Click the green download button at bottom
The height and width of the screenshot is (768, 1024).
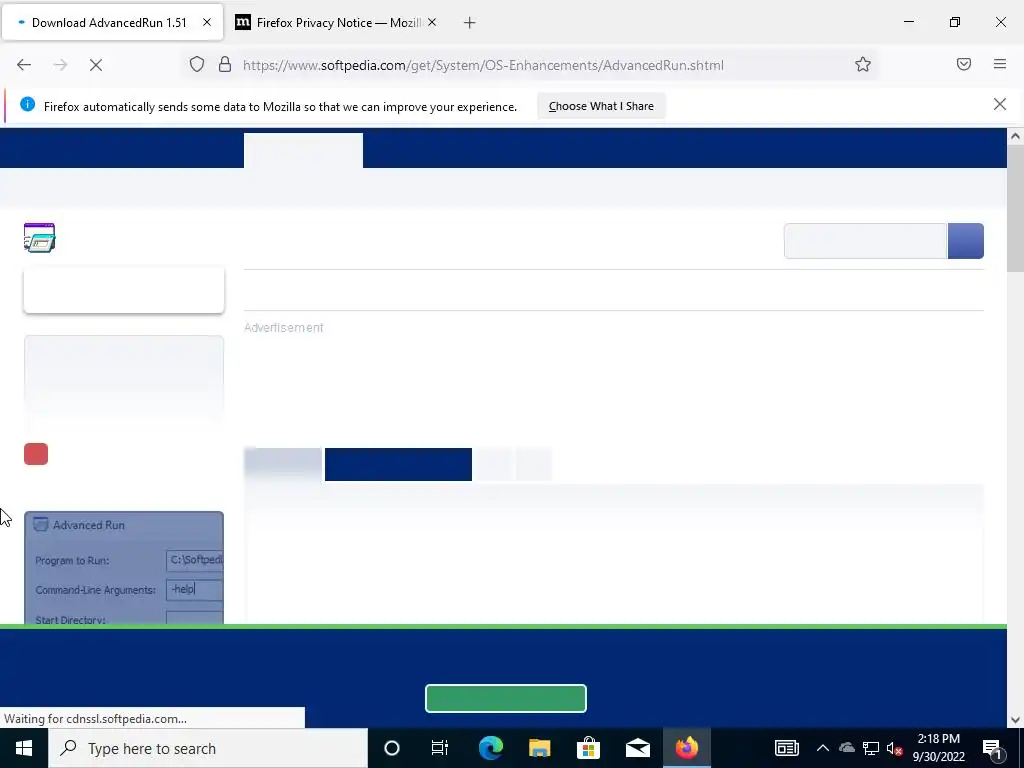[505, 698]
